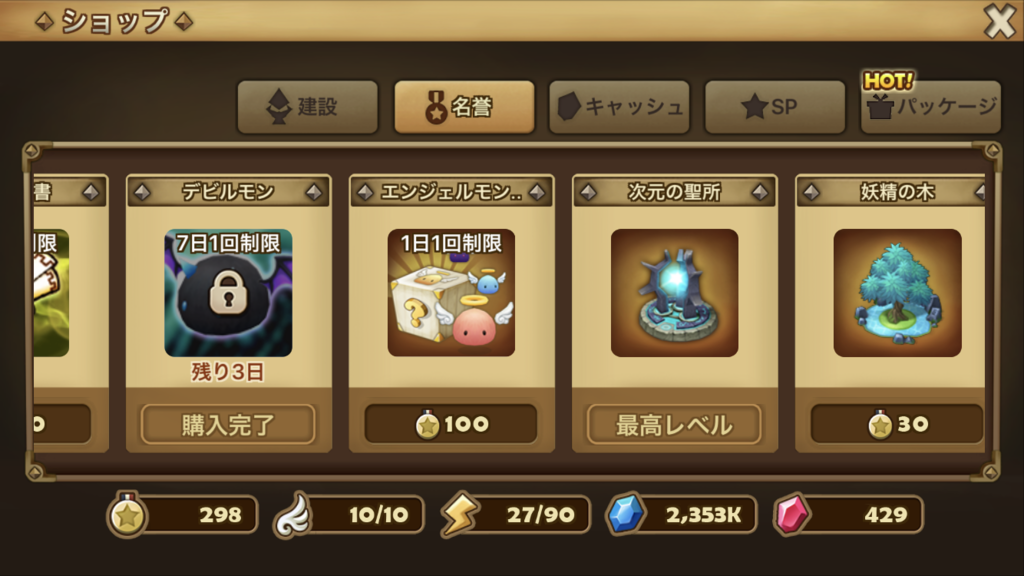Tap the glory medal icon showing 298
This screenshot has height=576, width=1024.
[x=127, y=515]
